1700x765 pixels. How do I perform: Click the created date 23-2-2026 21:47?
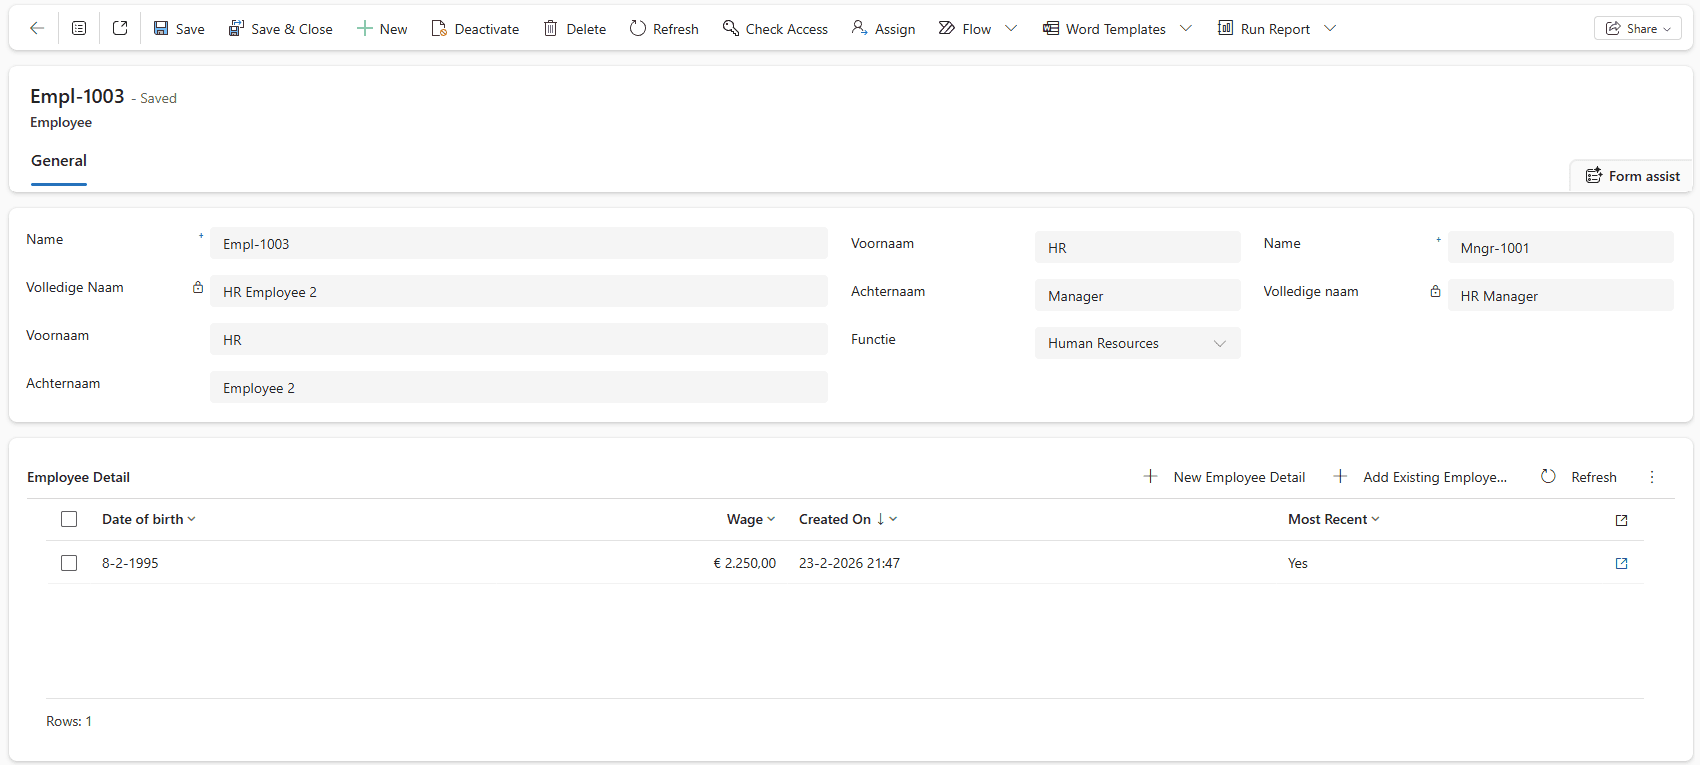(849, 563)
